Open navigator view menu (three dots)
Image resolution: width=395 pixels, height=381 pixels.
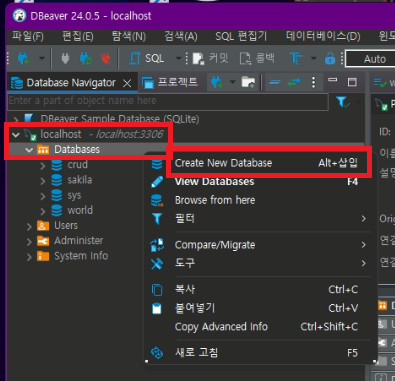tap(313, 82)
